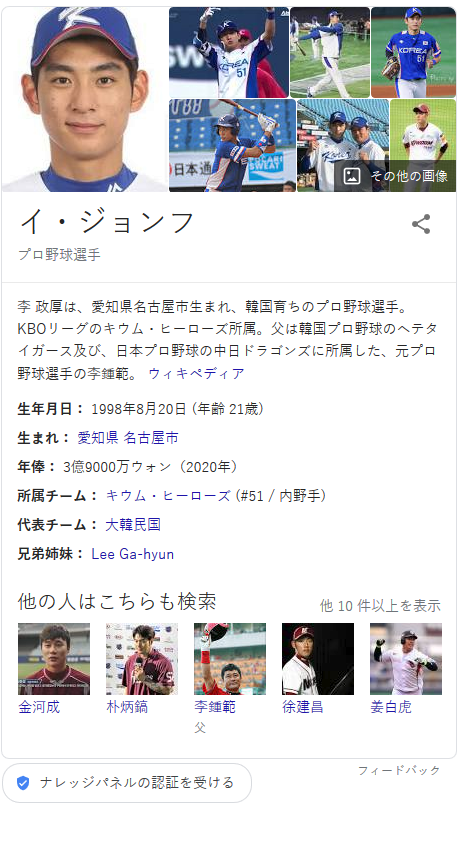
Task: Click the share icon beside the name
Action: click(x=421, y=224)
